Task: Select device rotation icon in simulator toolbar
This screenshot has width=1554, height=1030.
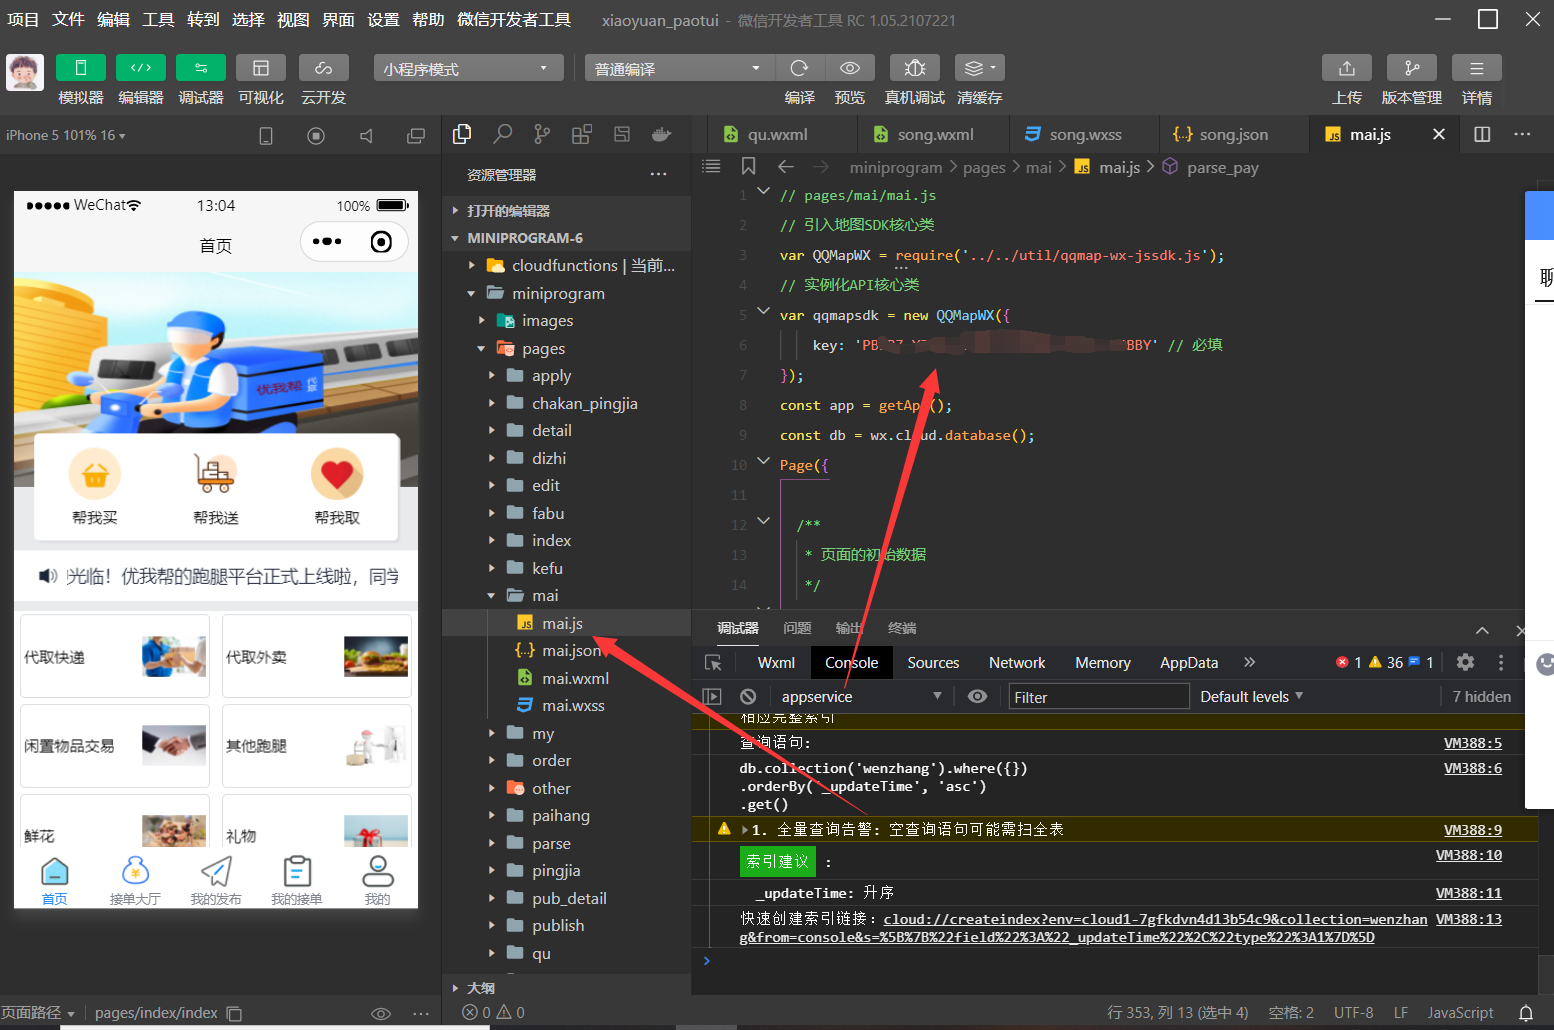Action: pyautogui.click(x=265, y=134)
